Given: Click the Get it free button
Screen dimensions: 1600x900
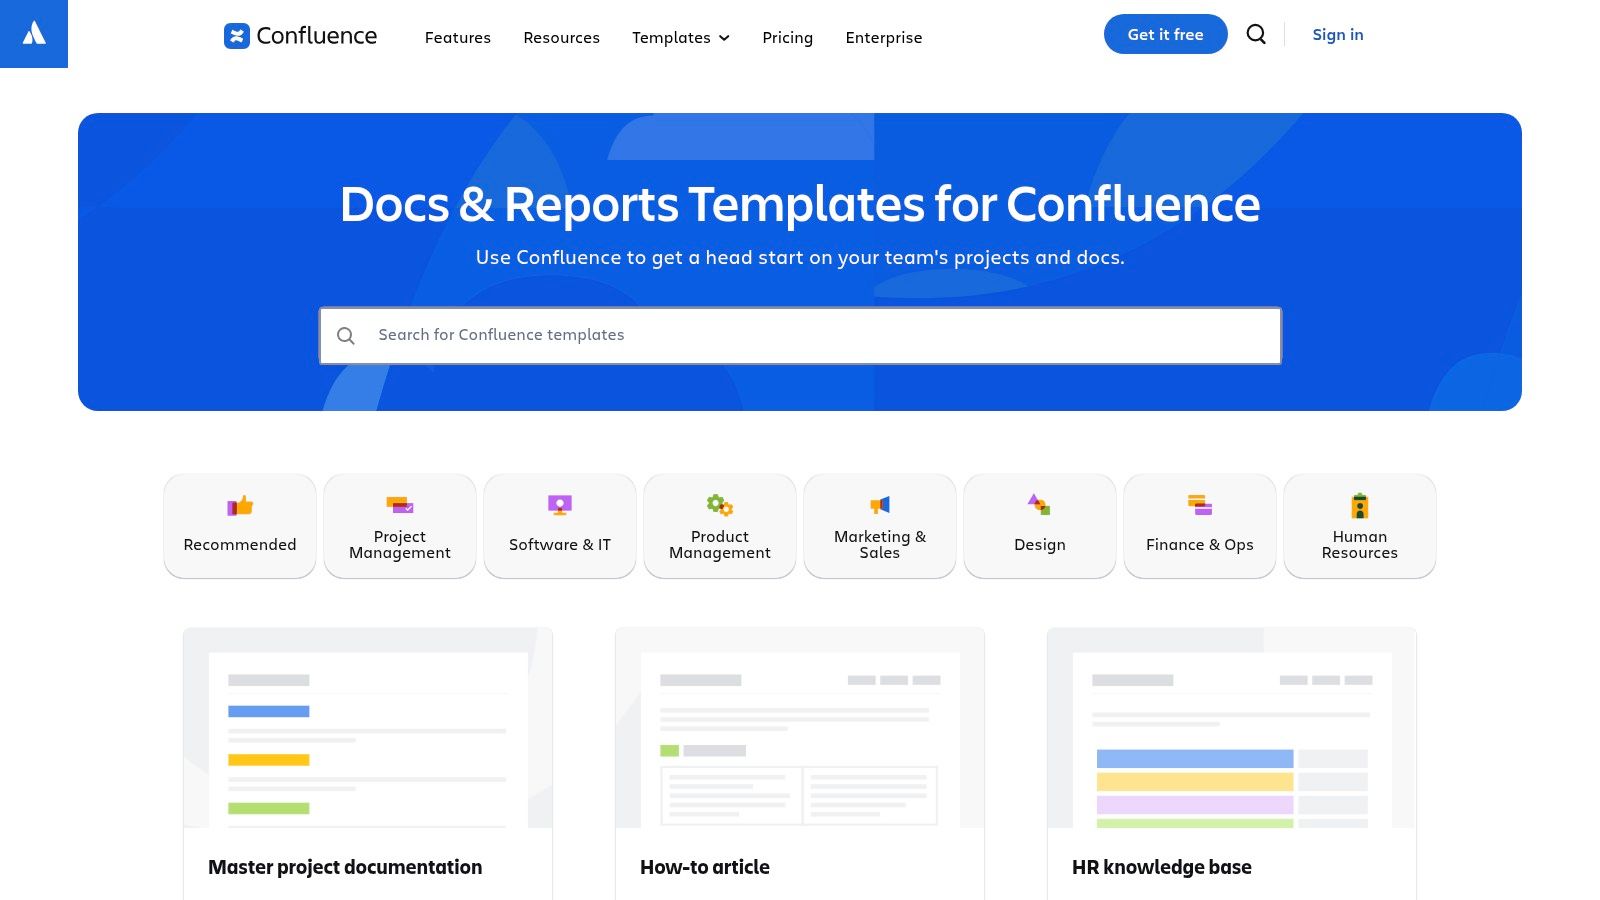Looking at the screenshot, I should pos(1165,35).
